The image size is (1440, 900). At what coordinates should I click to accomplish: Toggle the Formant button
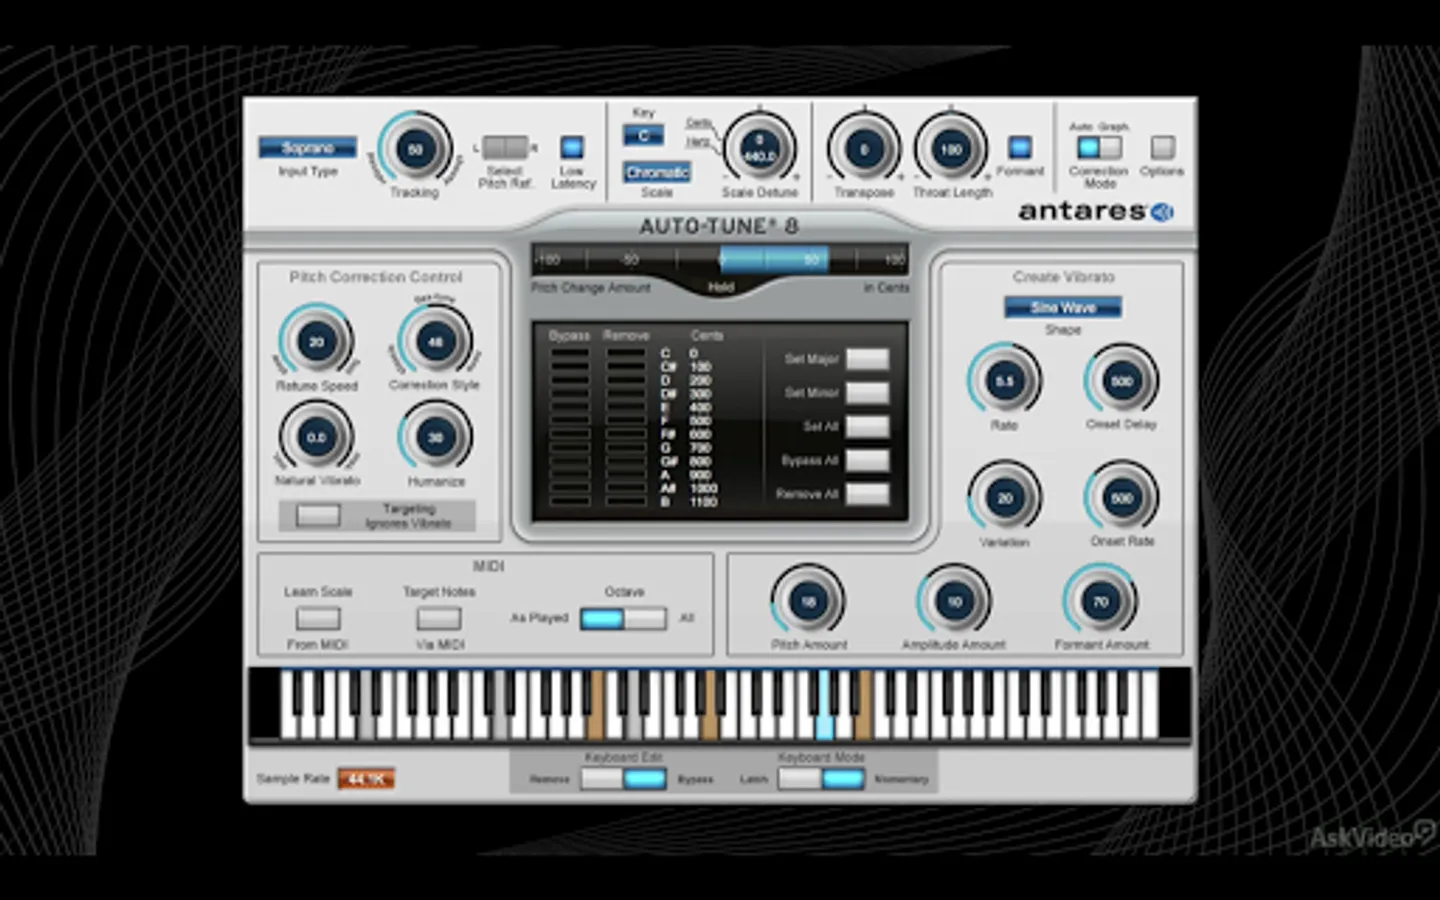[x=1019, y=148]
